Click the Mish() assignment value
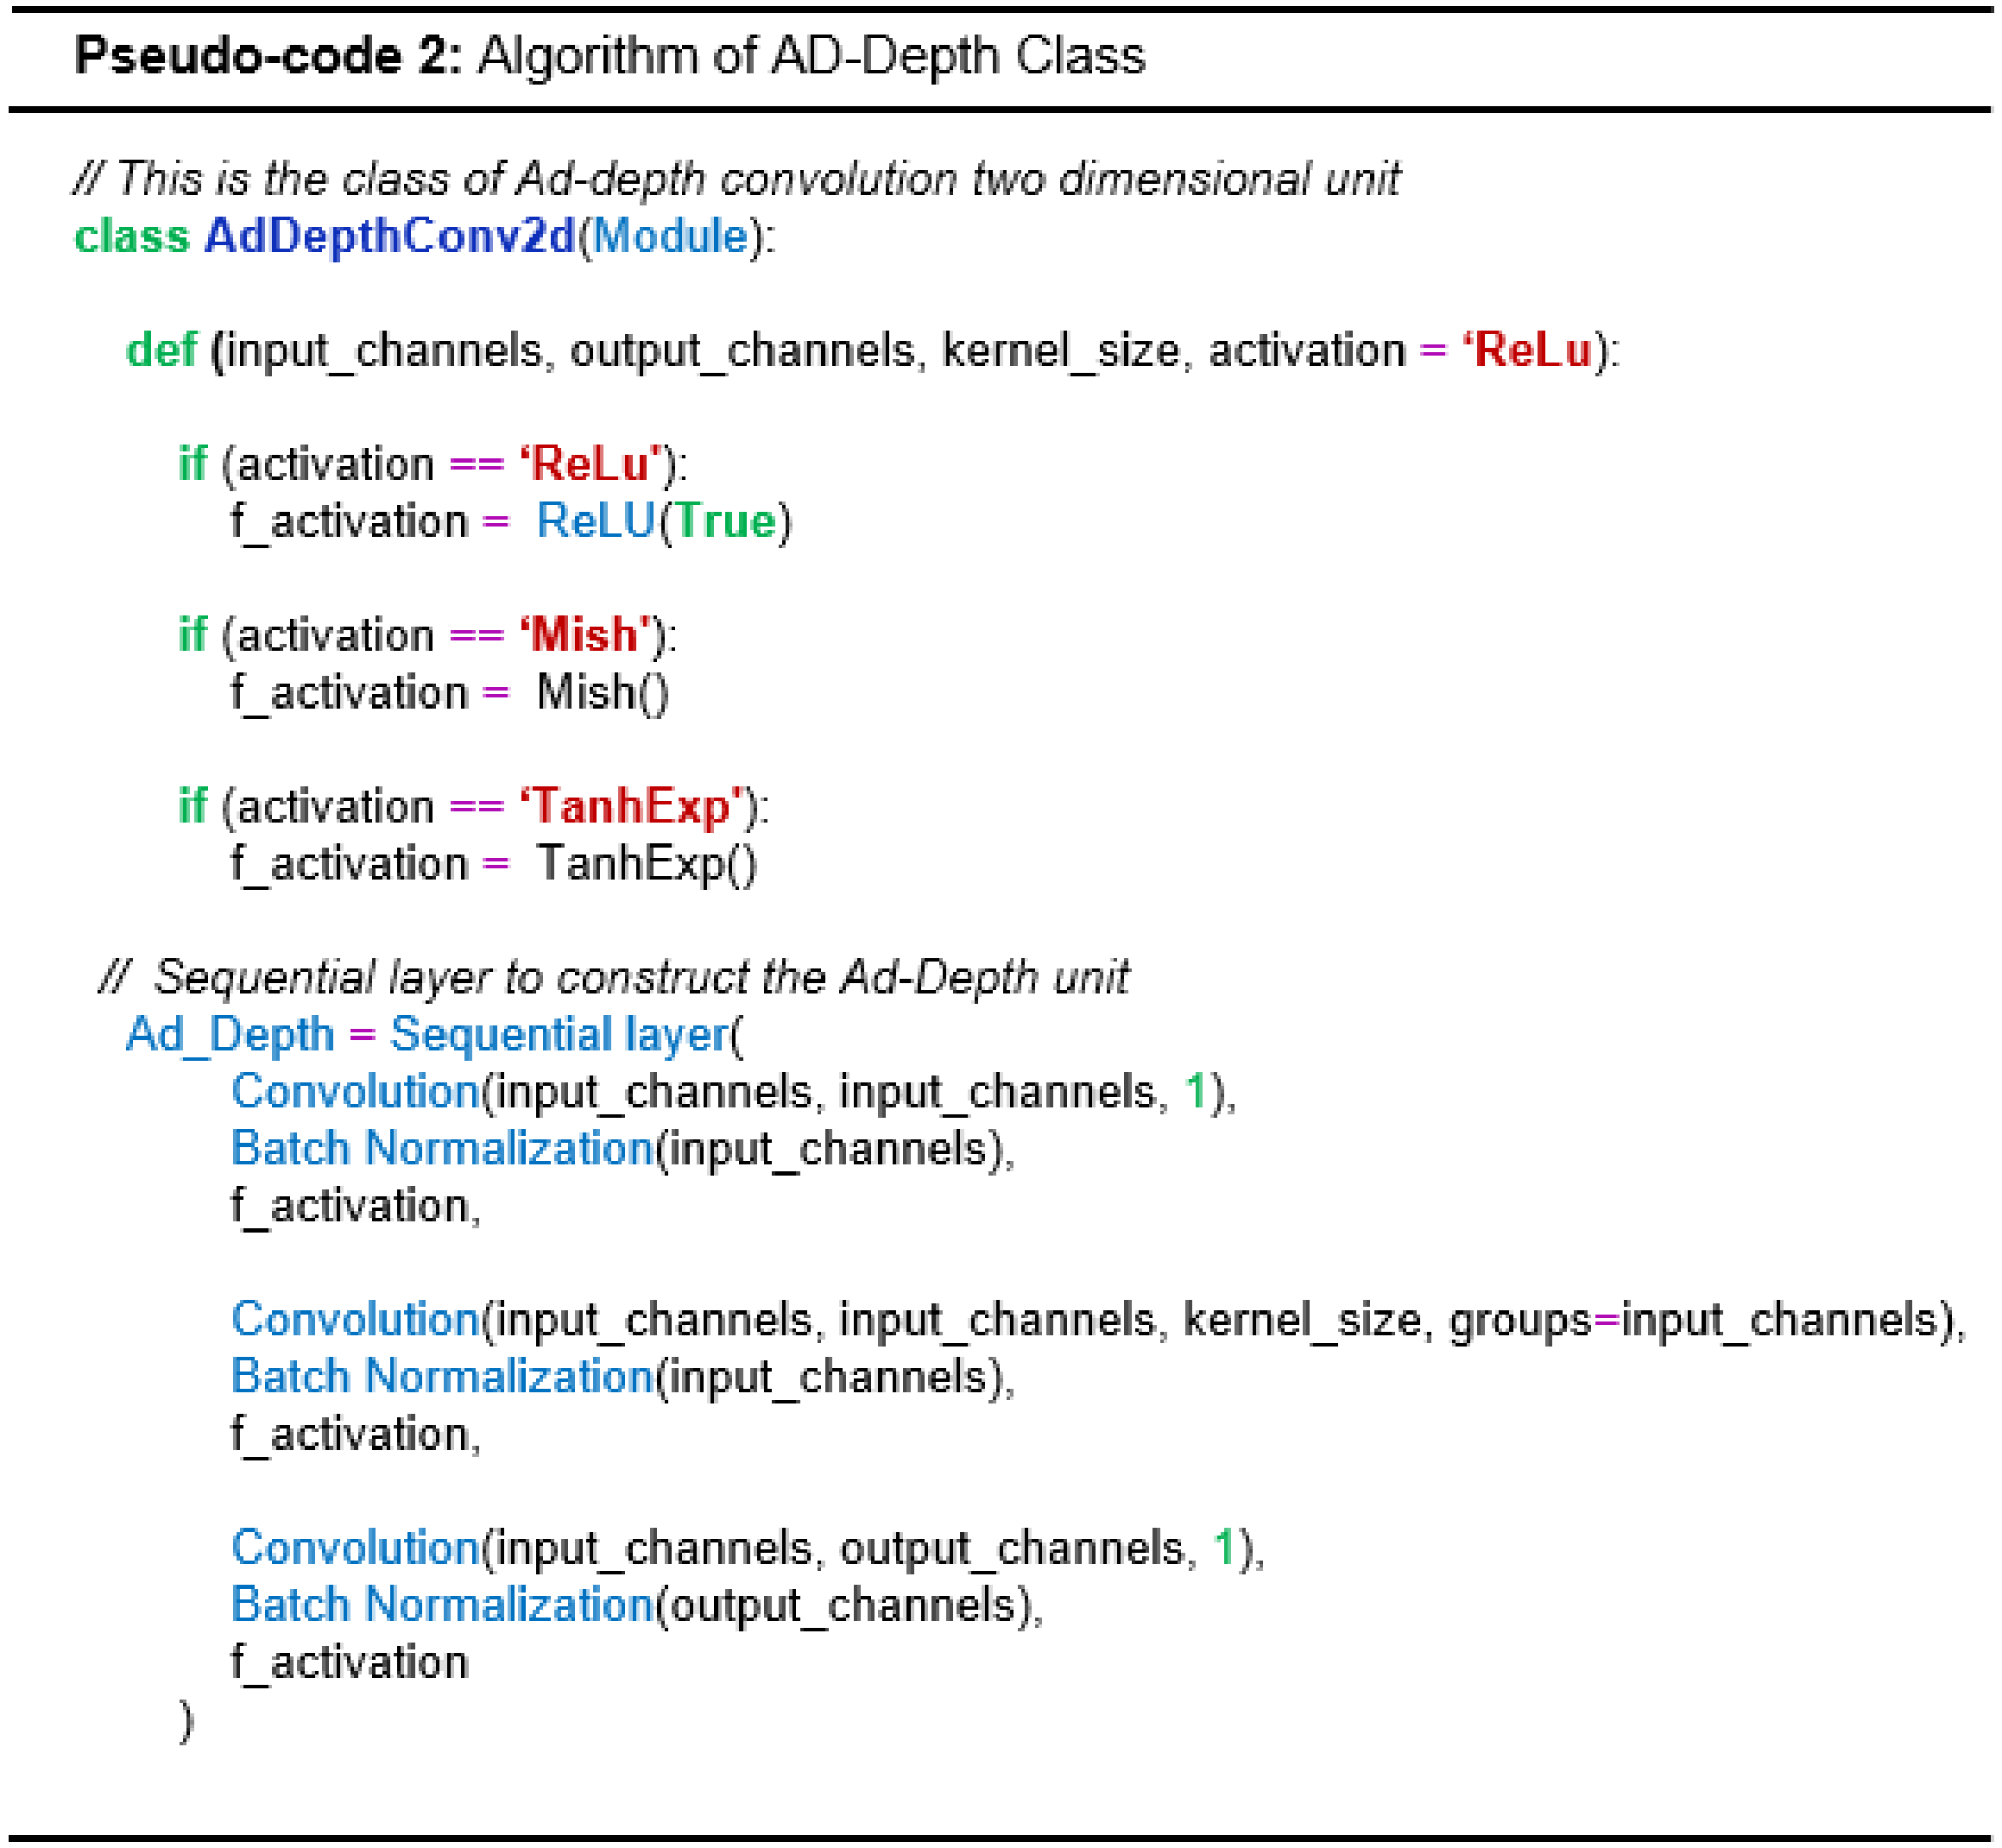2002x1848 pixels. tap(602, 693)
